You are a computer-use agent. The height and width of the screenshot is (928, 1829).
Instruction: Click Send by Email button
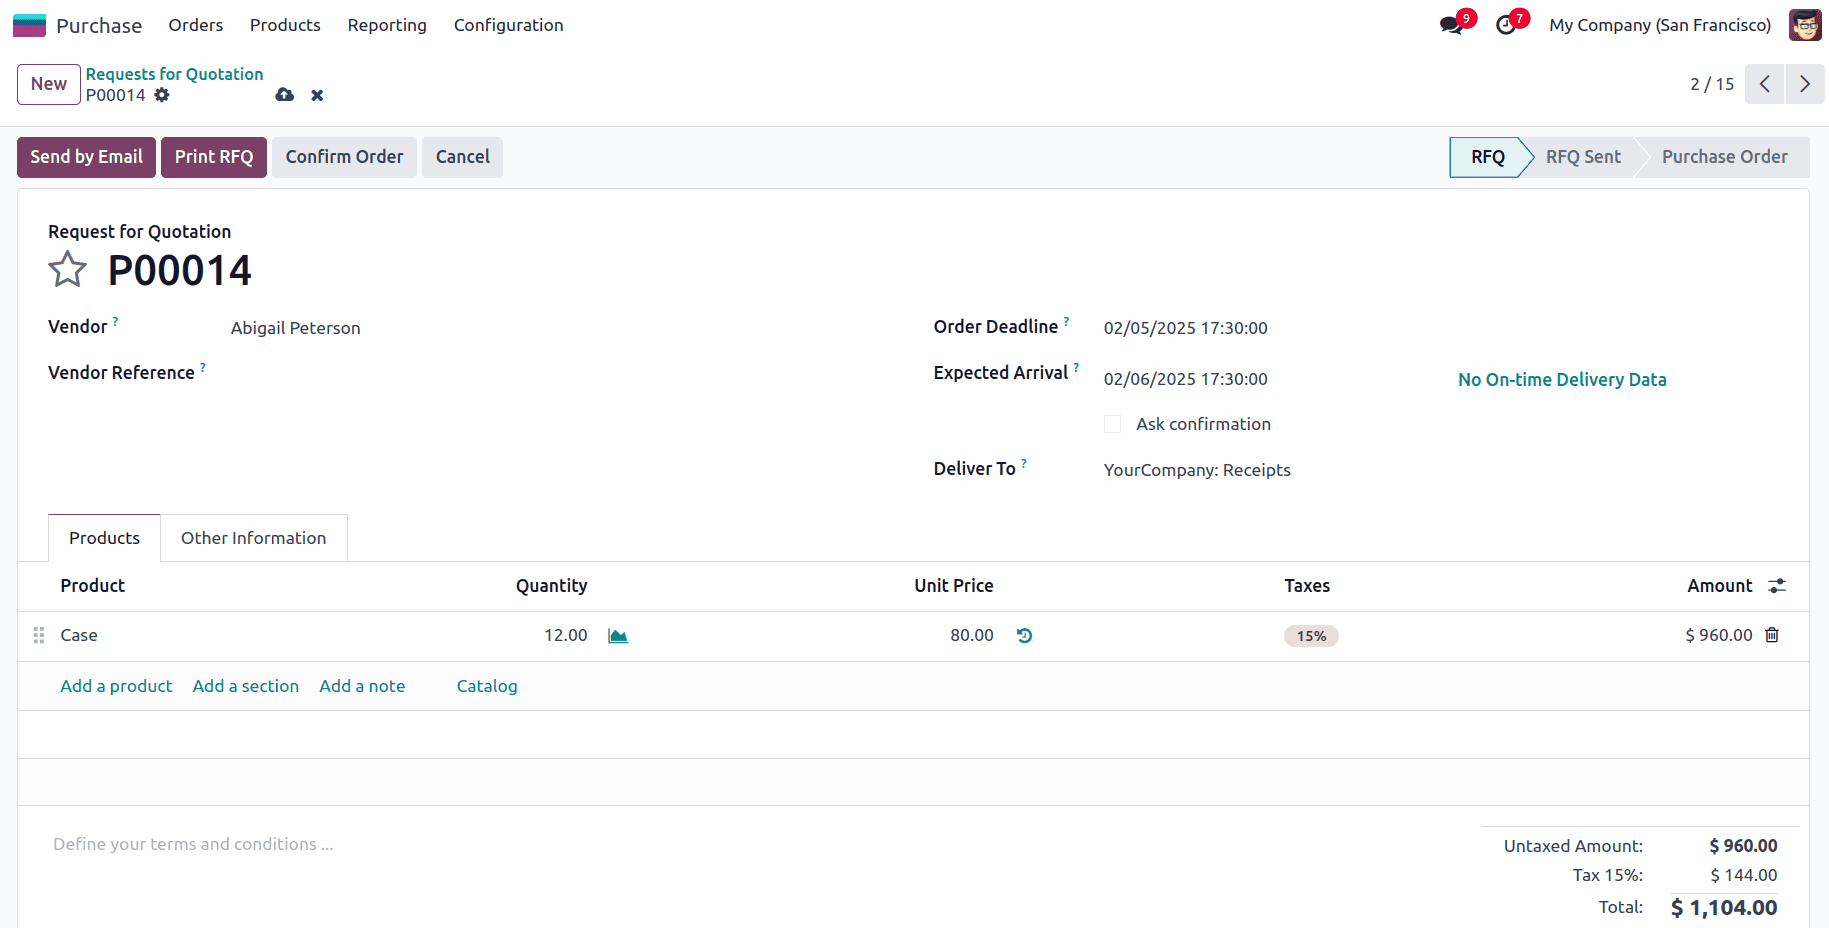[x=86, y=157]
